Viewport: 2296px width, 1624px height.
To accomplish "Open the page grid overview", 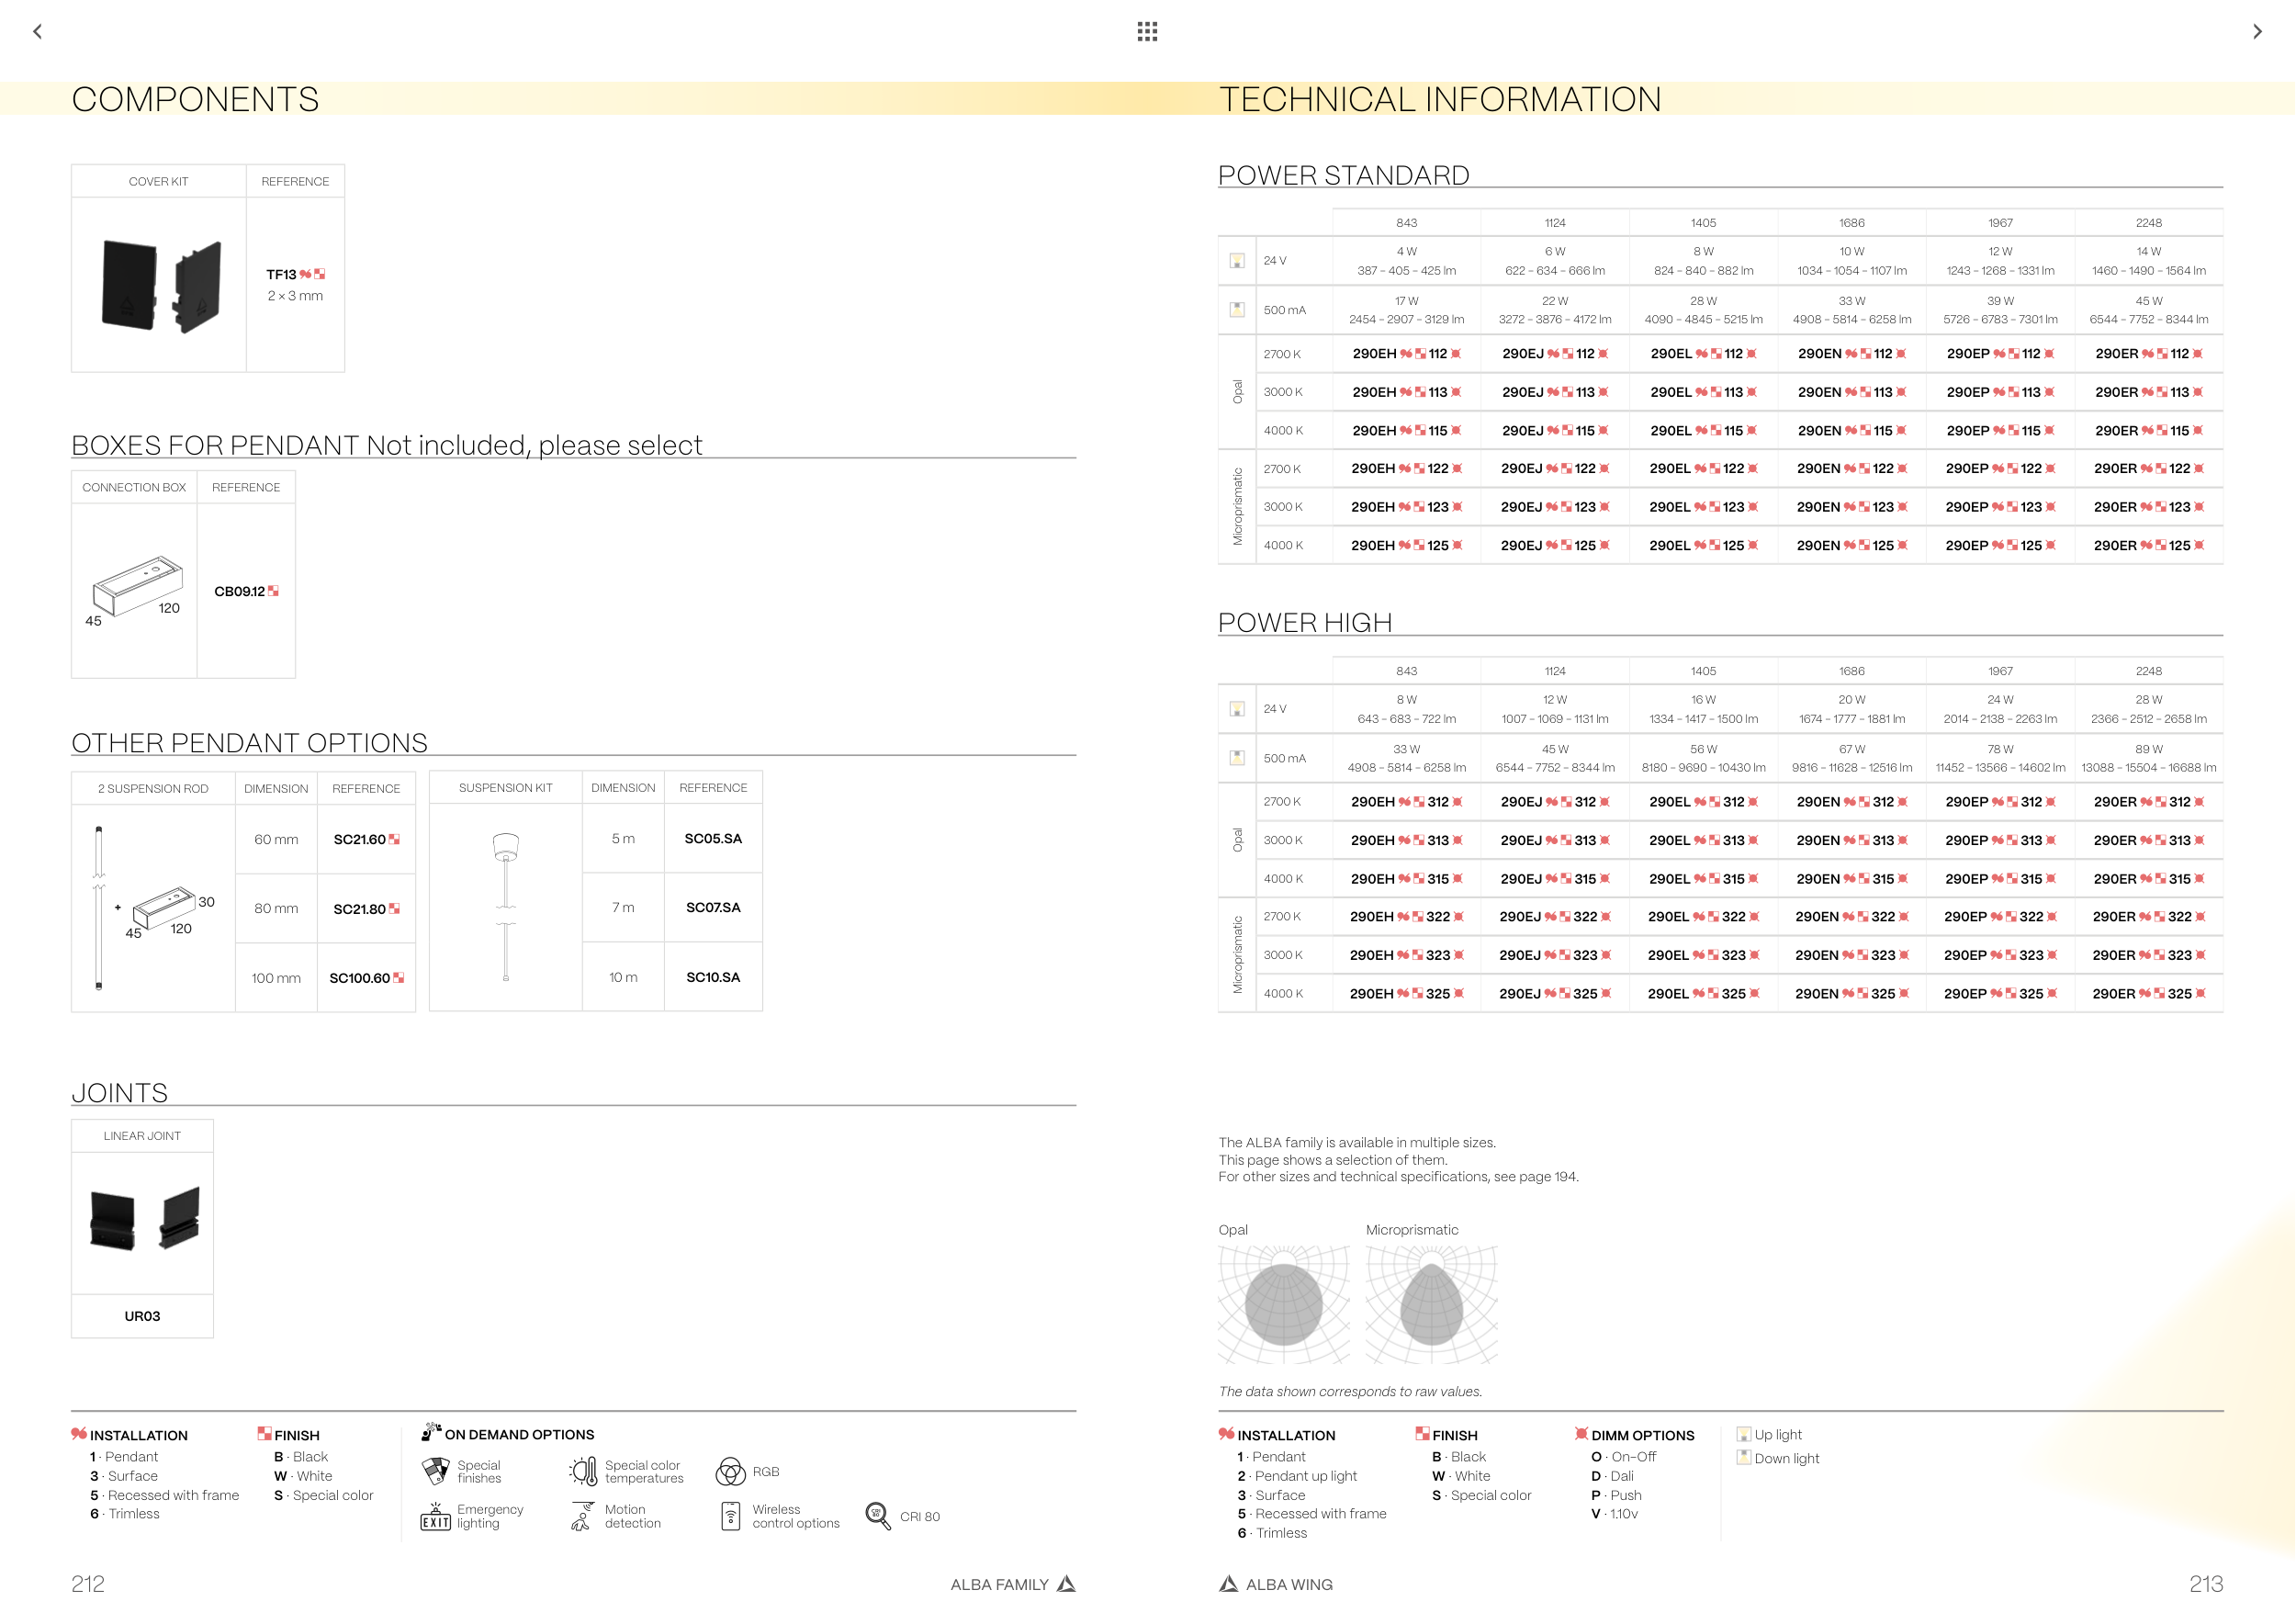I will [1147, 32].
